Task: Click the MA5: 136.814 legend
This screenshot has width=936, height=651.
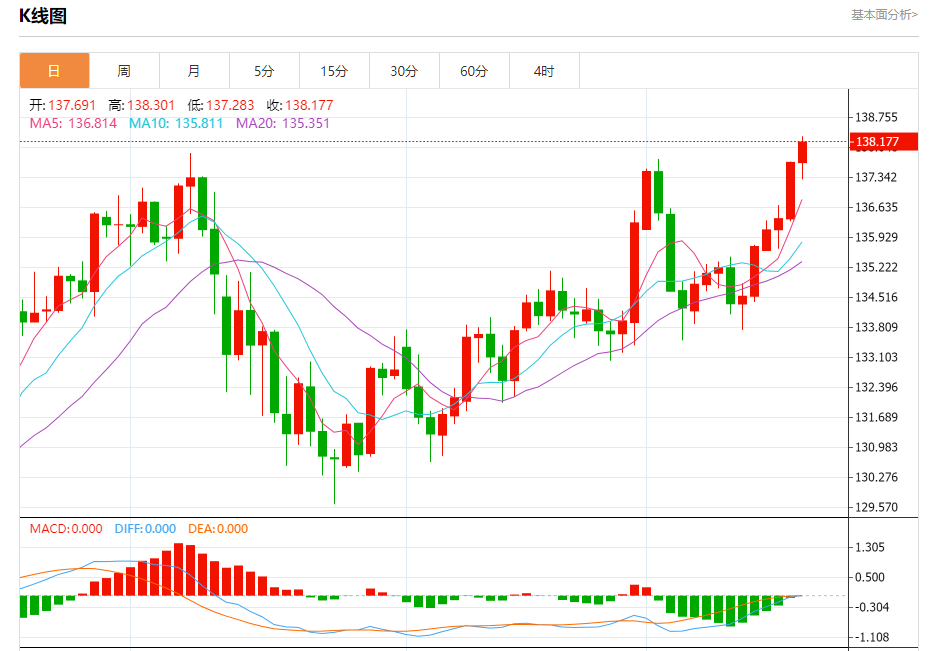Action: click(x=73, y=124)
